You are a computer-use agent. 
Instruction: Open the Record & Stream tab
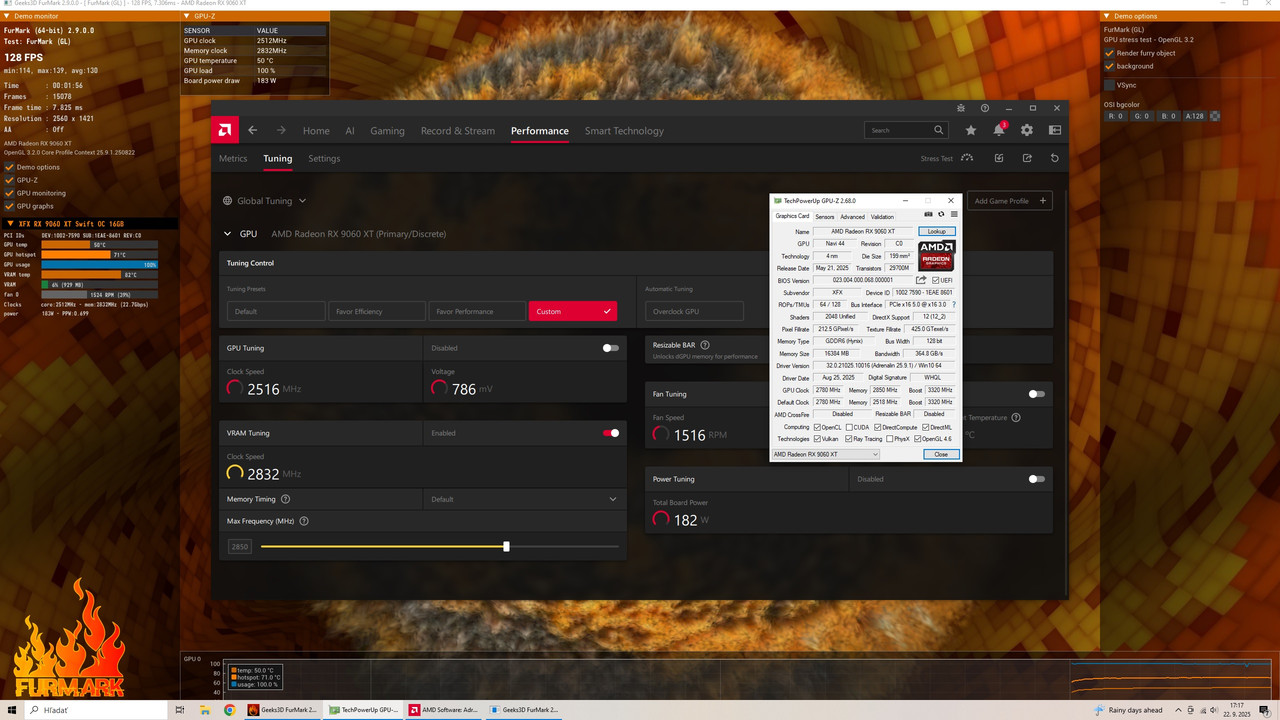(x=458, y=131)
